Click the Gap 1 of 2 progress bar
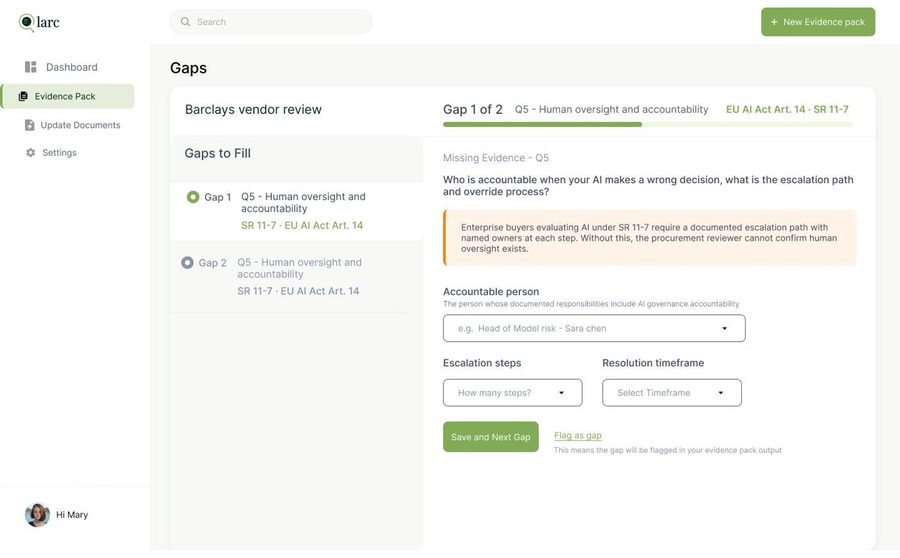Screen dimensions: 900x558 [647, 125]
